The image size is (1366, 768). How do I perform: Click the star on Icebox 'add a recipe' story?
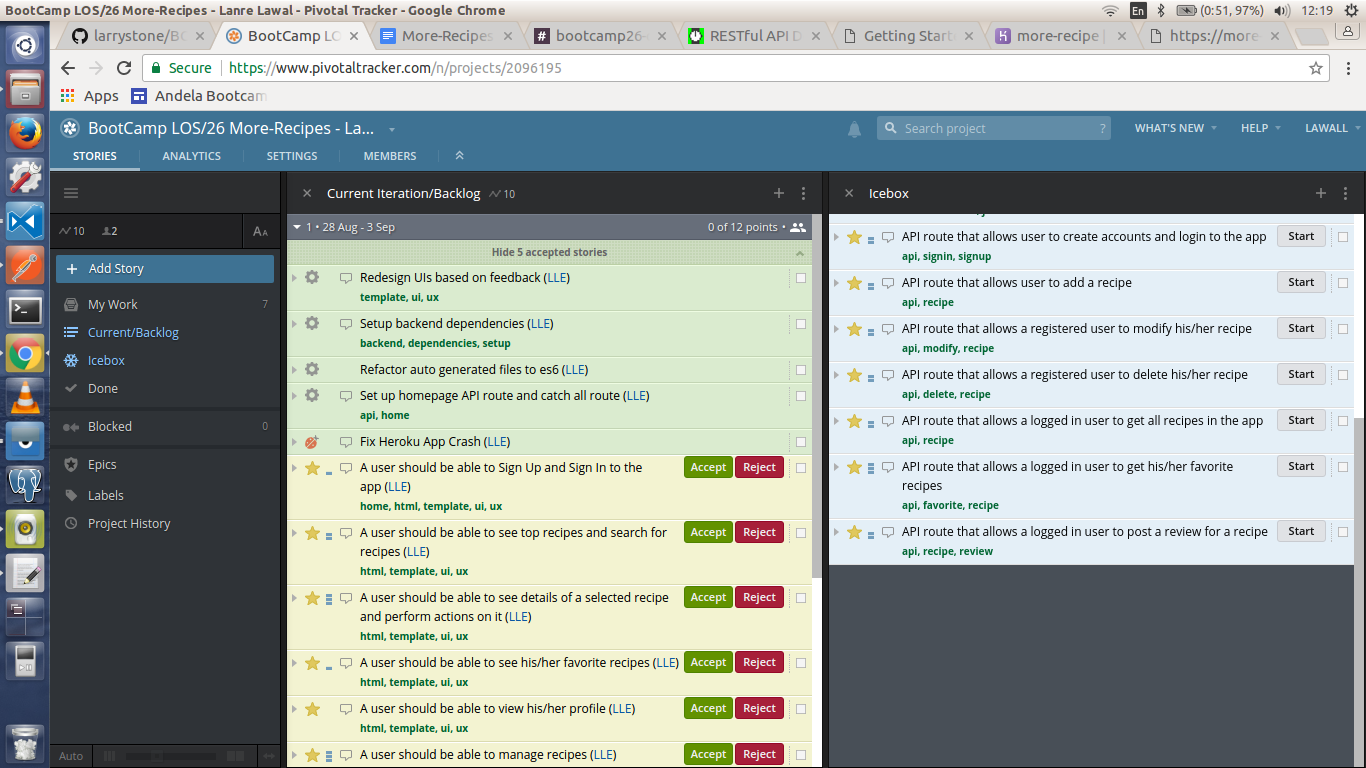pos(854,283)
